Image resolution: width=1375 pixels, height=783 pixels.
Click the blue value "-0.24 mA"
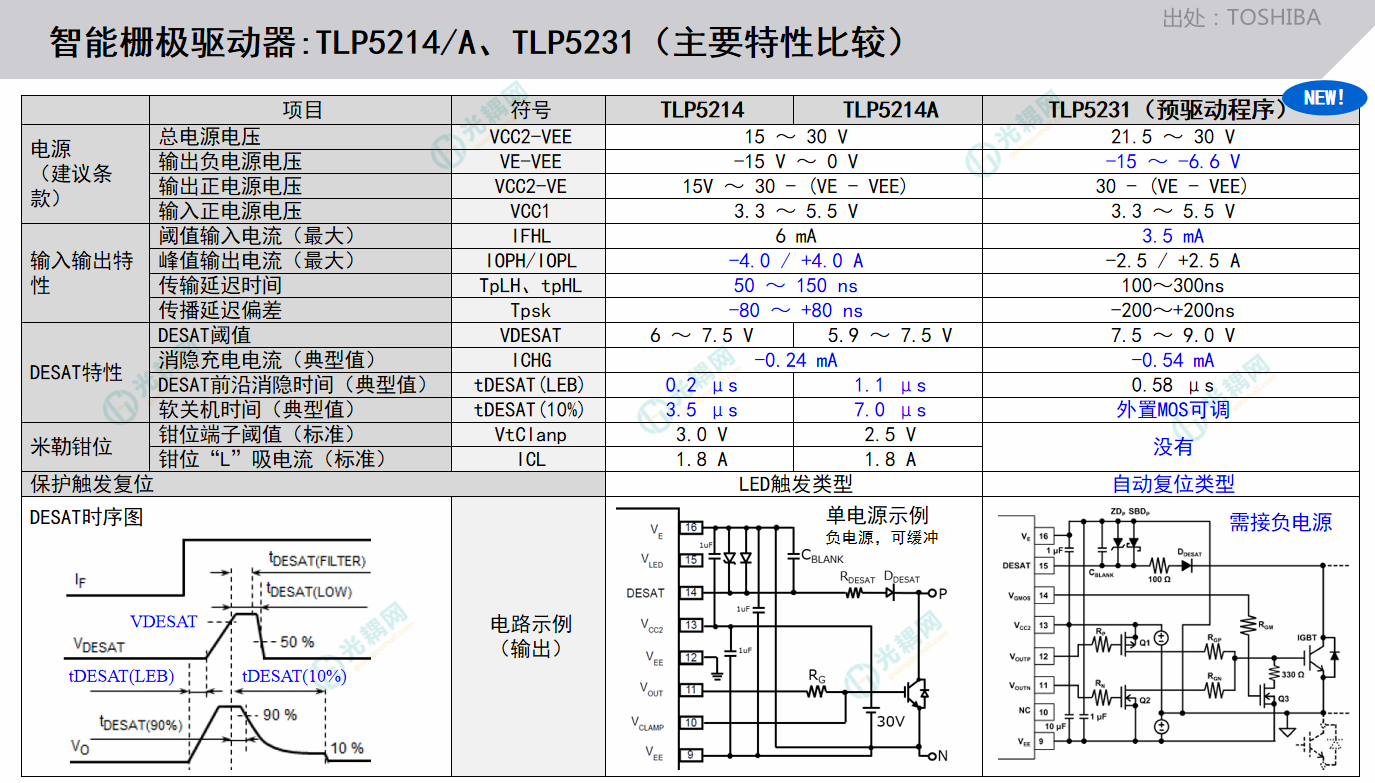coord(795,360)
